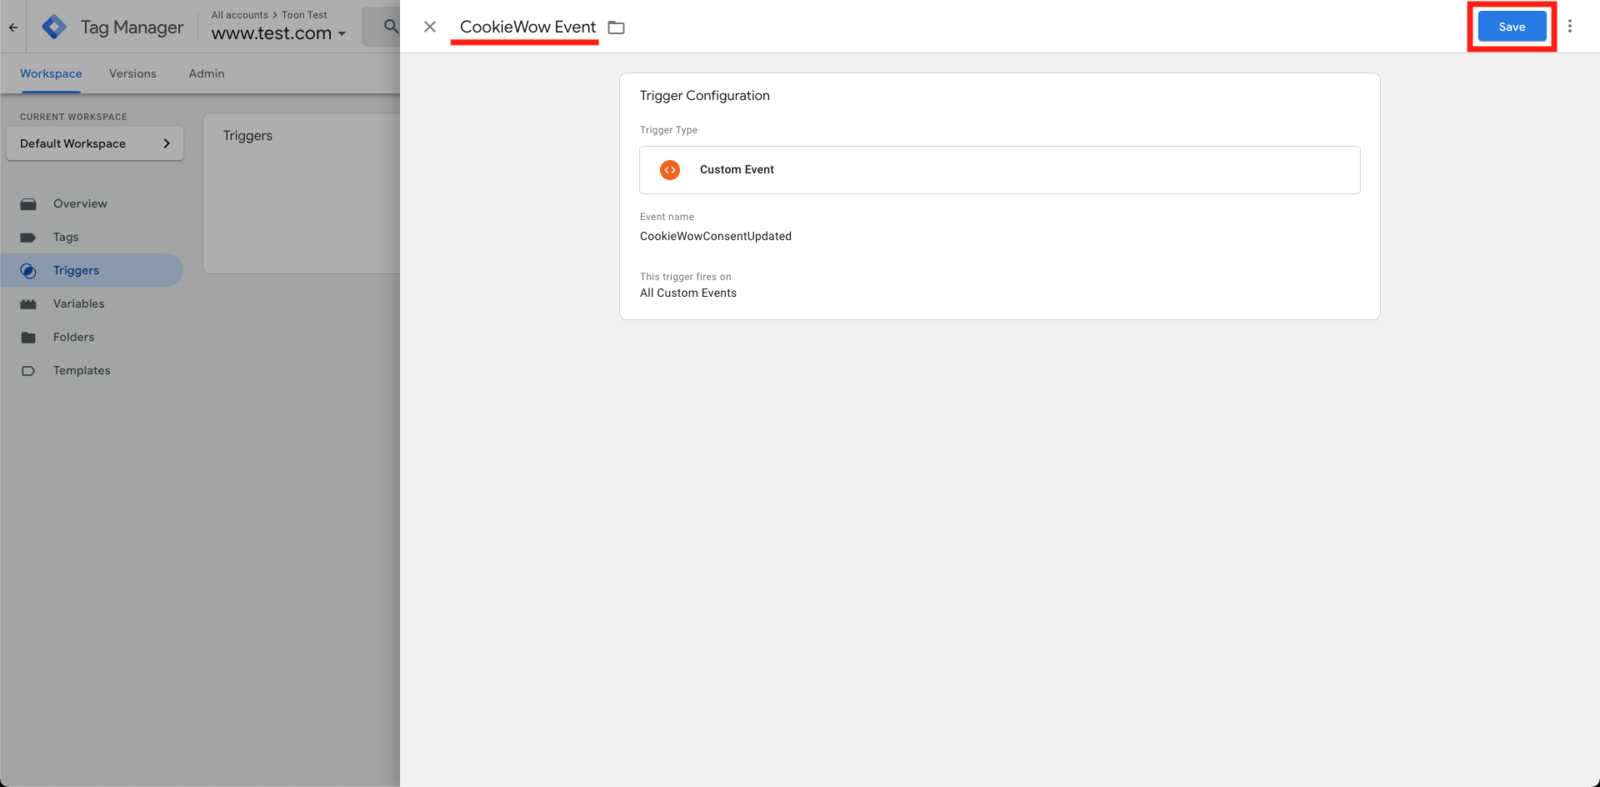Open the three-dot more options menu
The image size is (1600, 787).
1569,27
